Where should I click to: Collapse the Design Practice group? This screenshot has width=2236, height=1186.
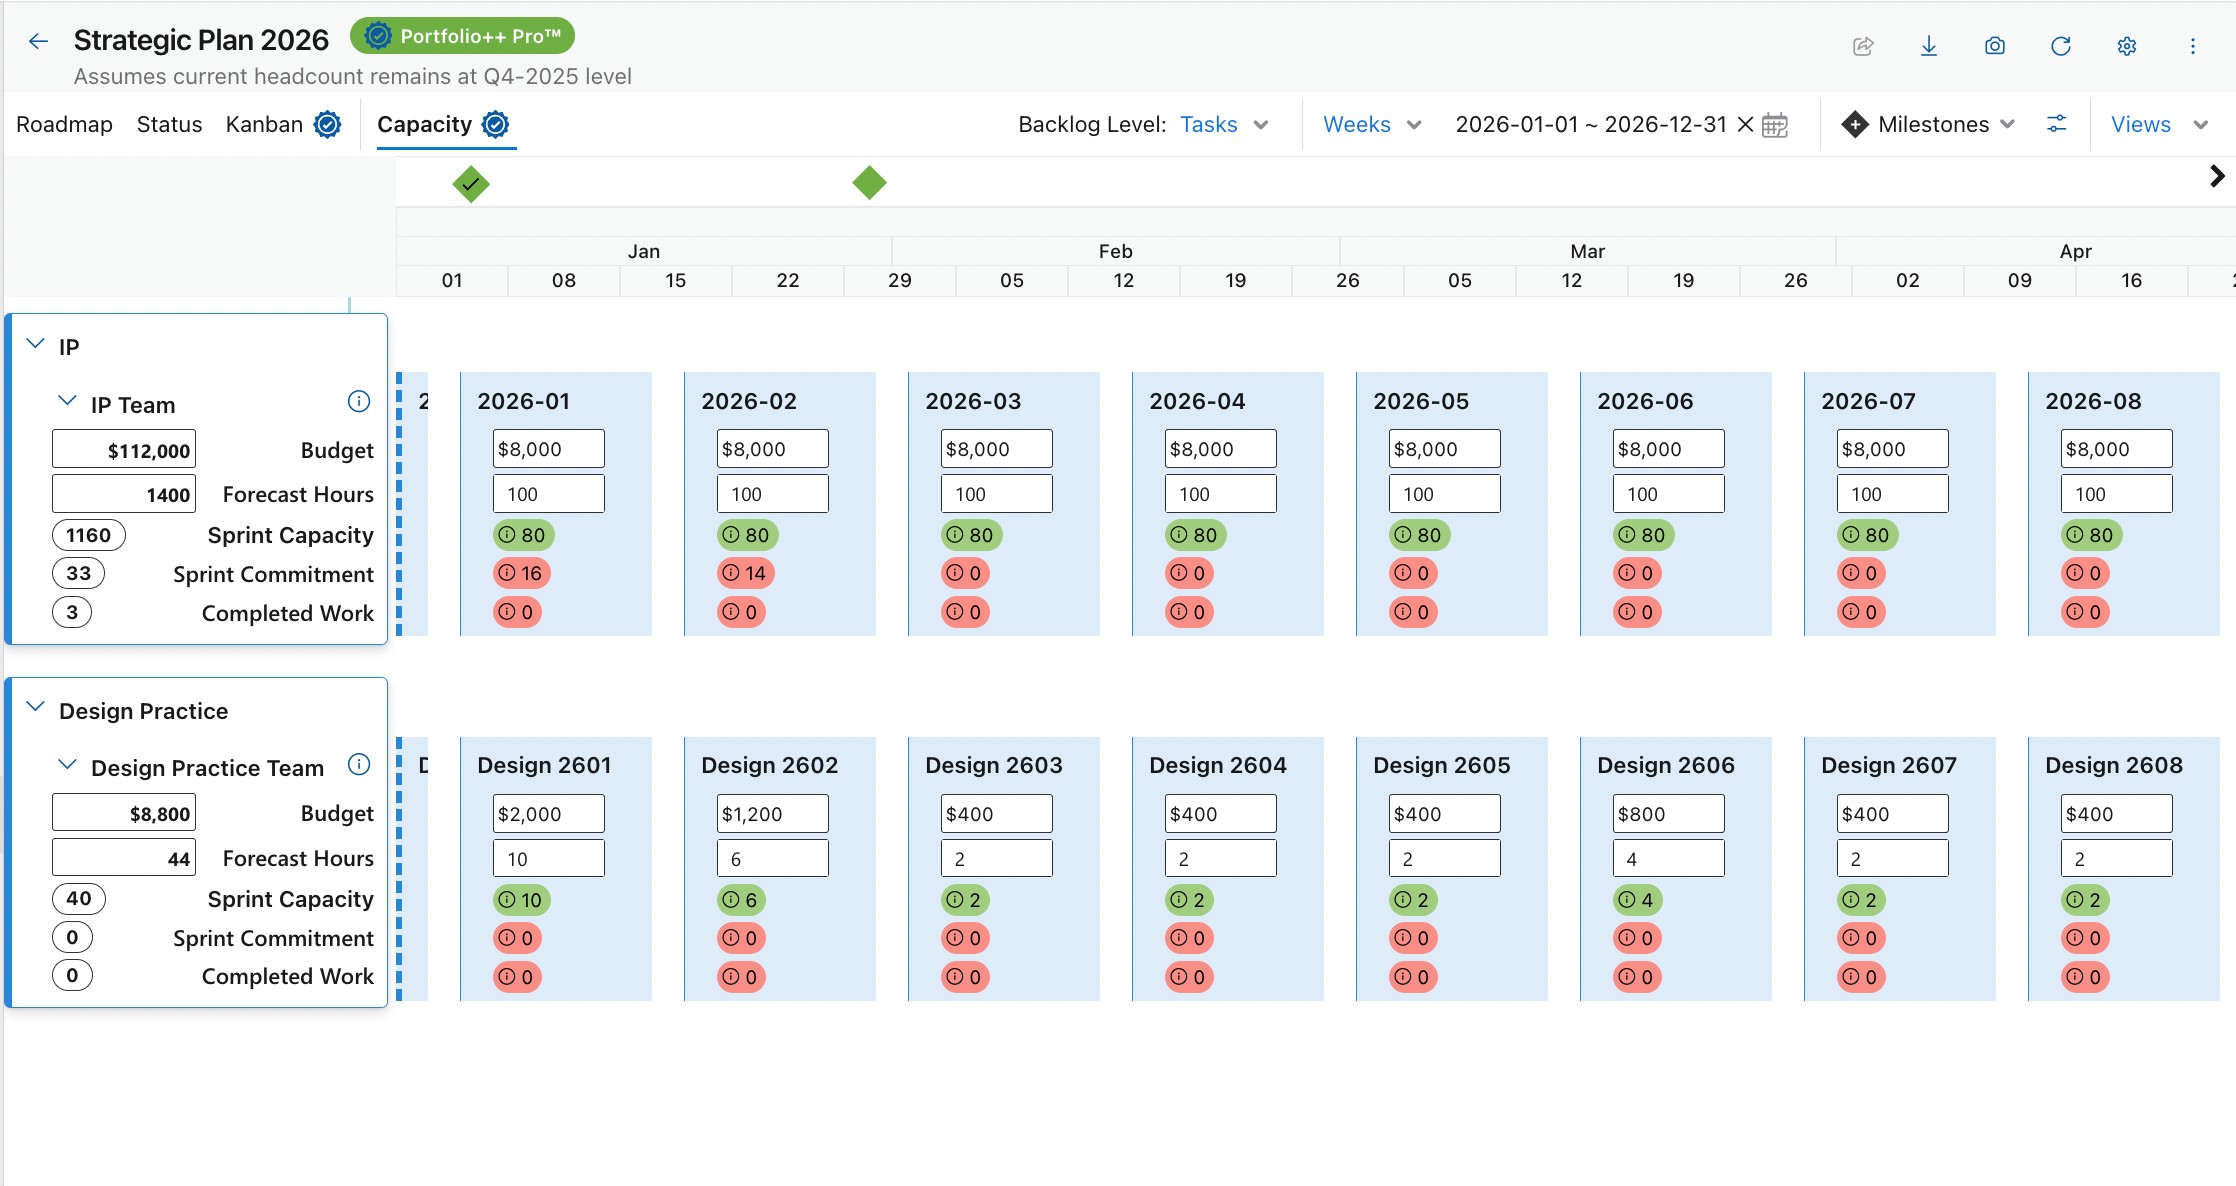point(36,708)
